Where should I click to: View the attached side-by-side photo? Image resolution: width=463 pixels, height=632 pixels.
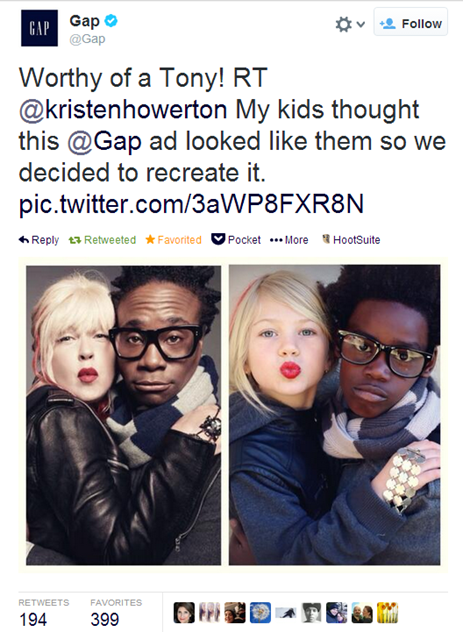click(233, 415)
